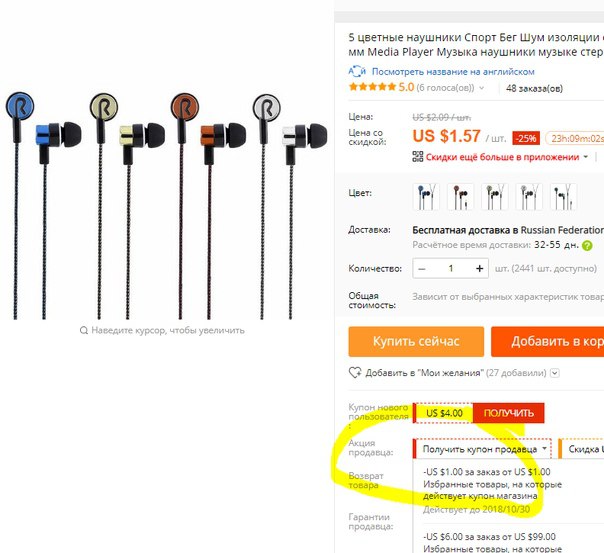
Task: Click the QR code icon for app discounts
Action: [x=418, y=157]
